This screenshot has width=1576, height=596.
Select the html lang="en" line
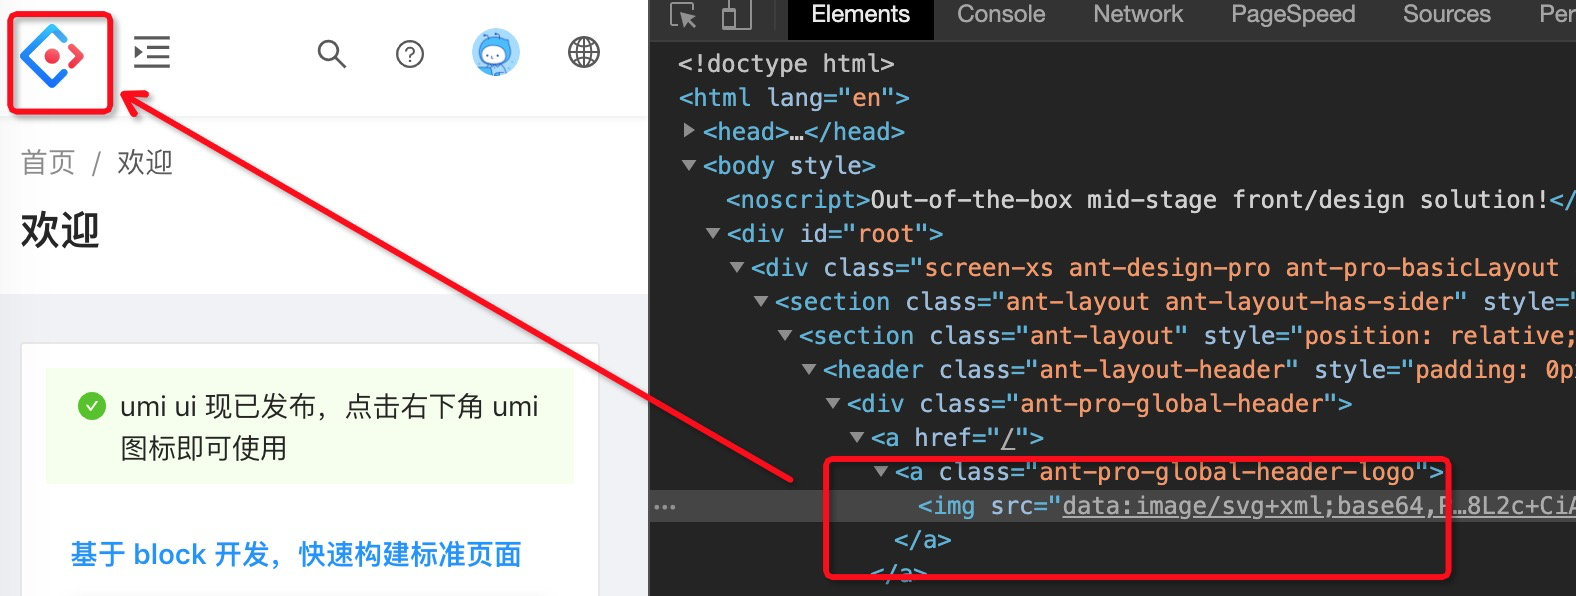(794, 97)
